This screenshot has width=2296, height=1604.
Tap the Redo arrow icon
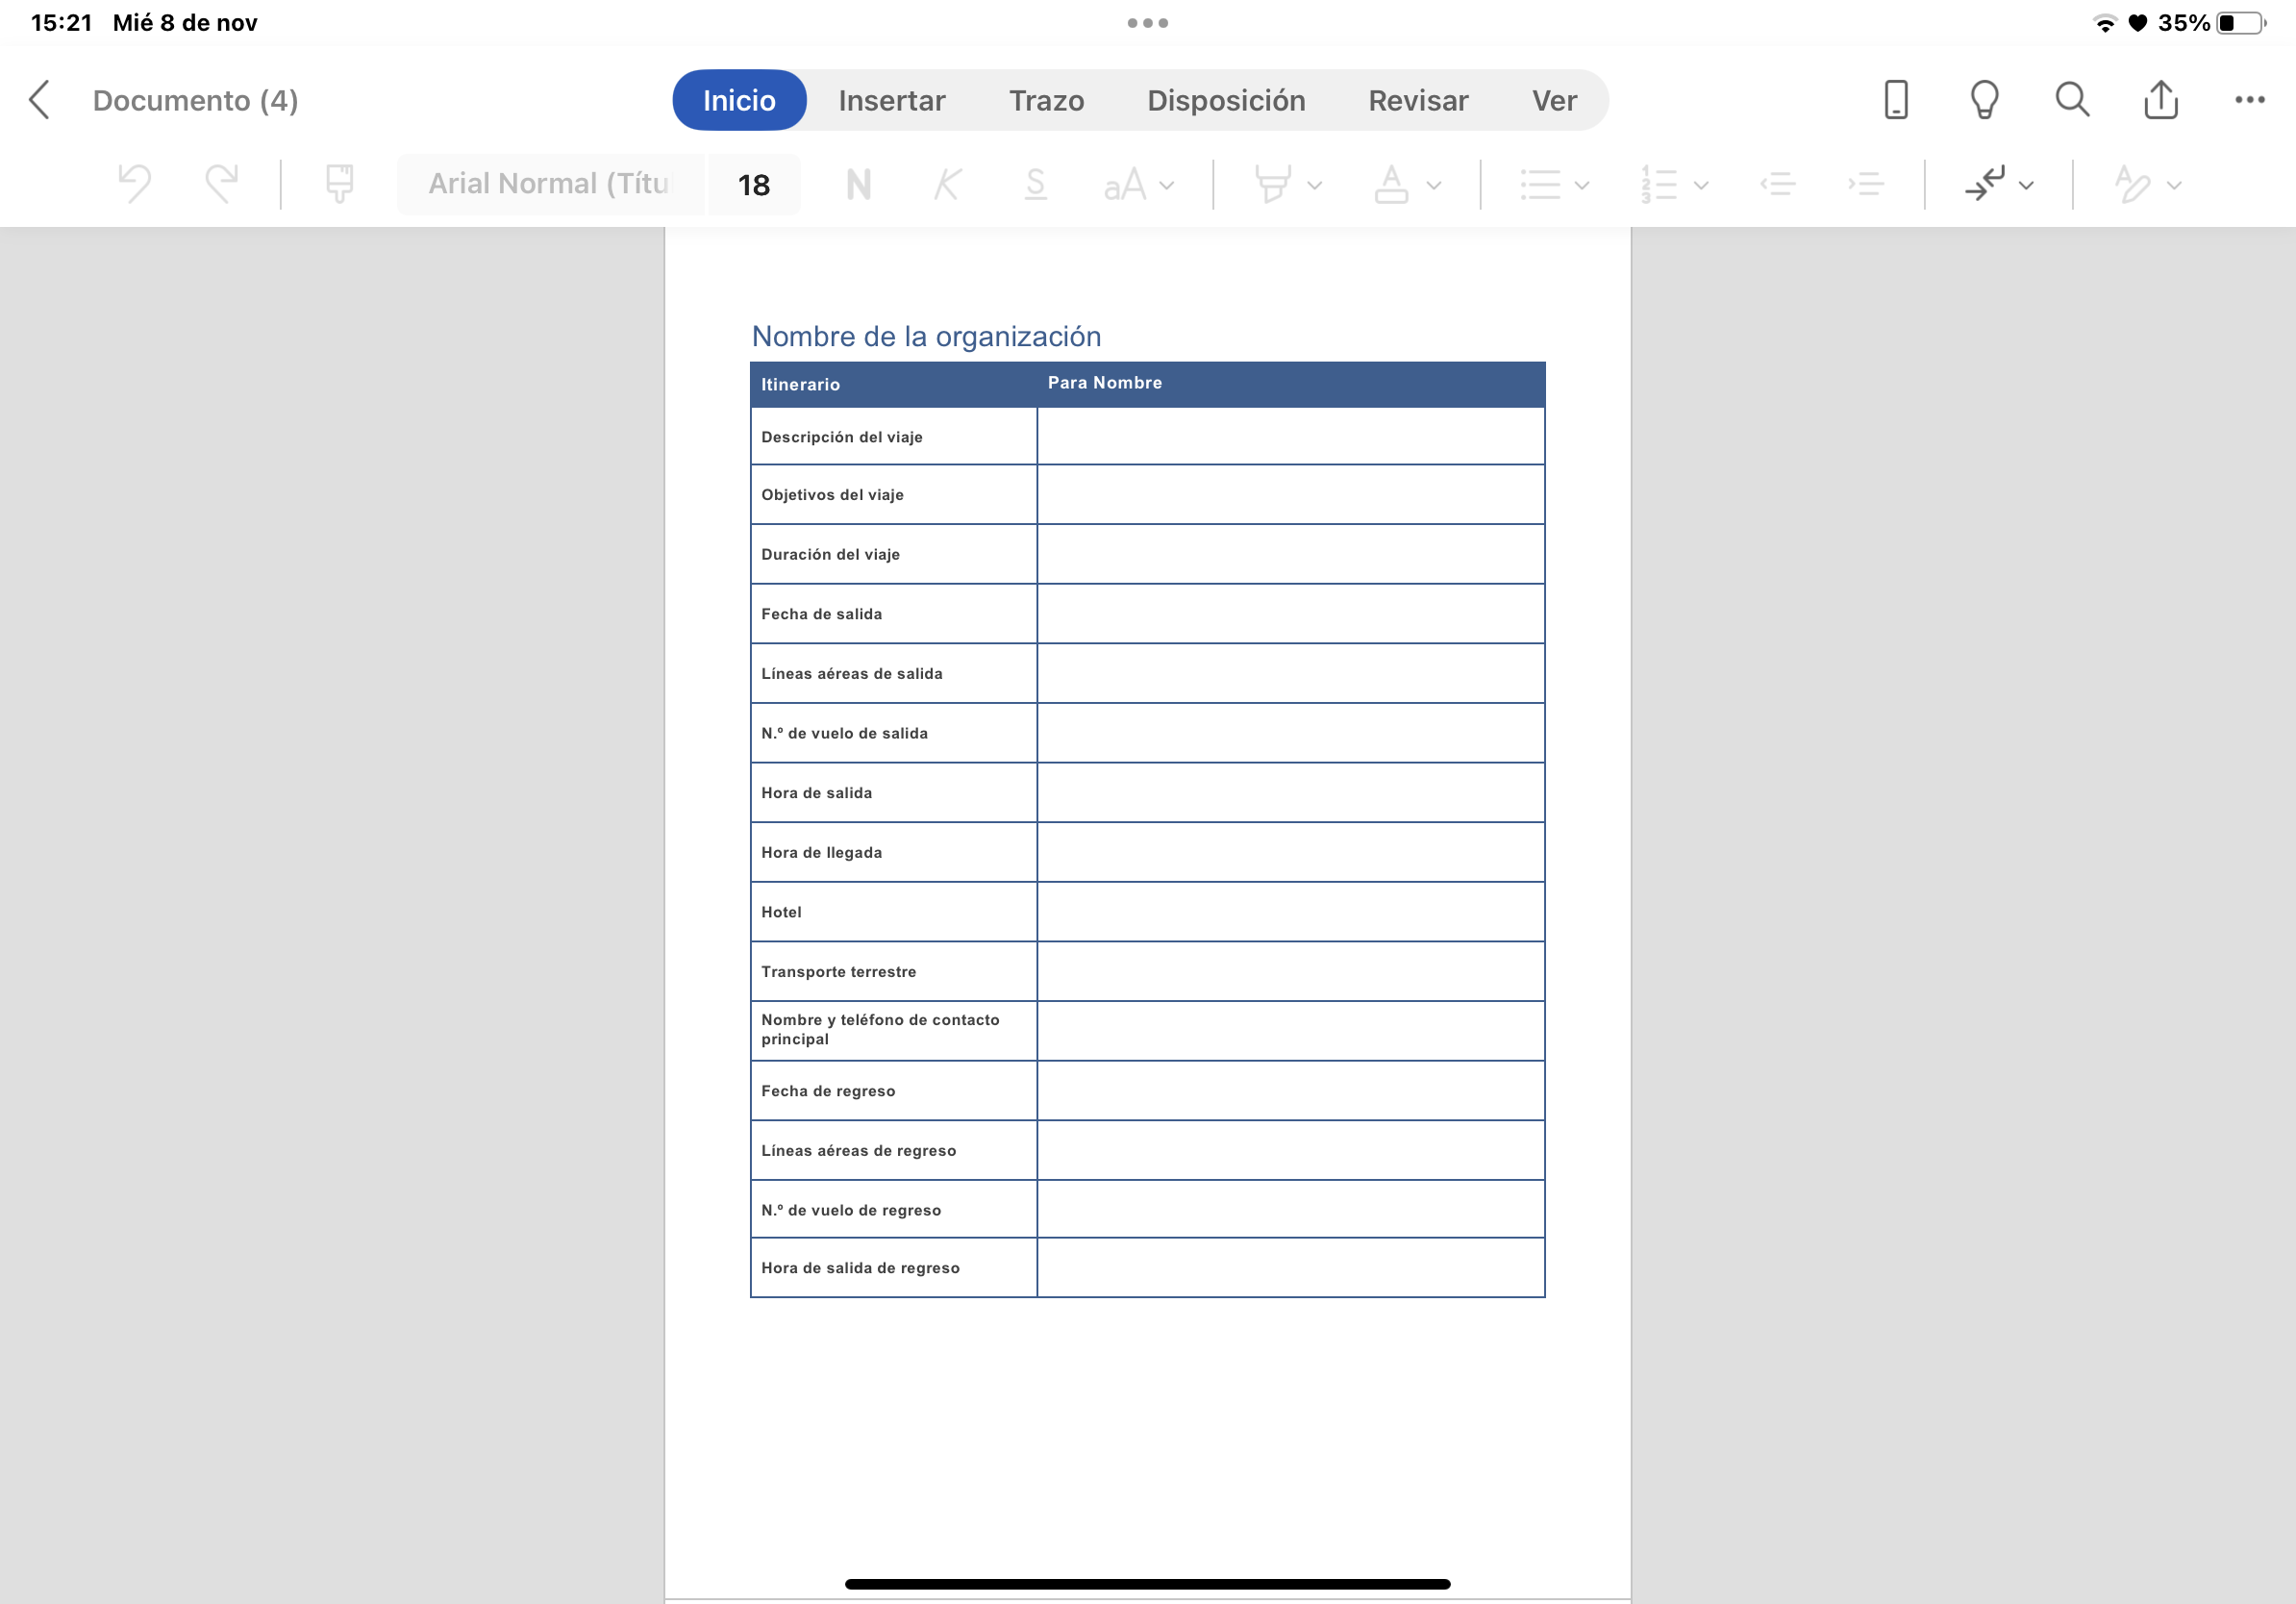[x=222, y=184]
